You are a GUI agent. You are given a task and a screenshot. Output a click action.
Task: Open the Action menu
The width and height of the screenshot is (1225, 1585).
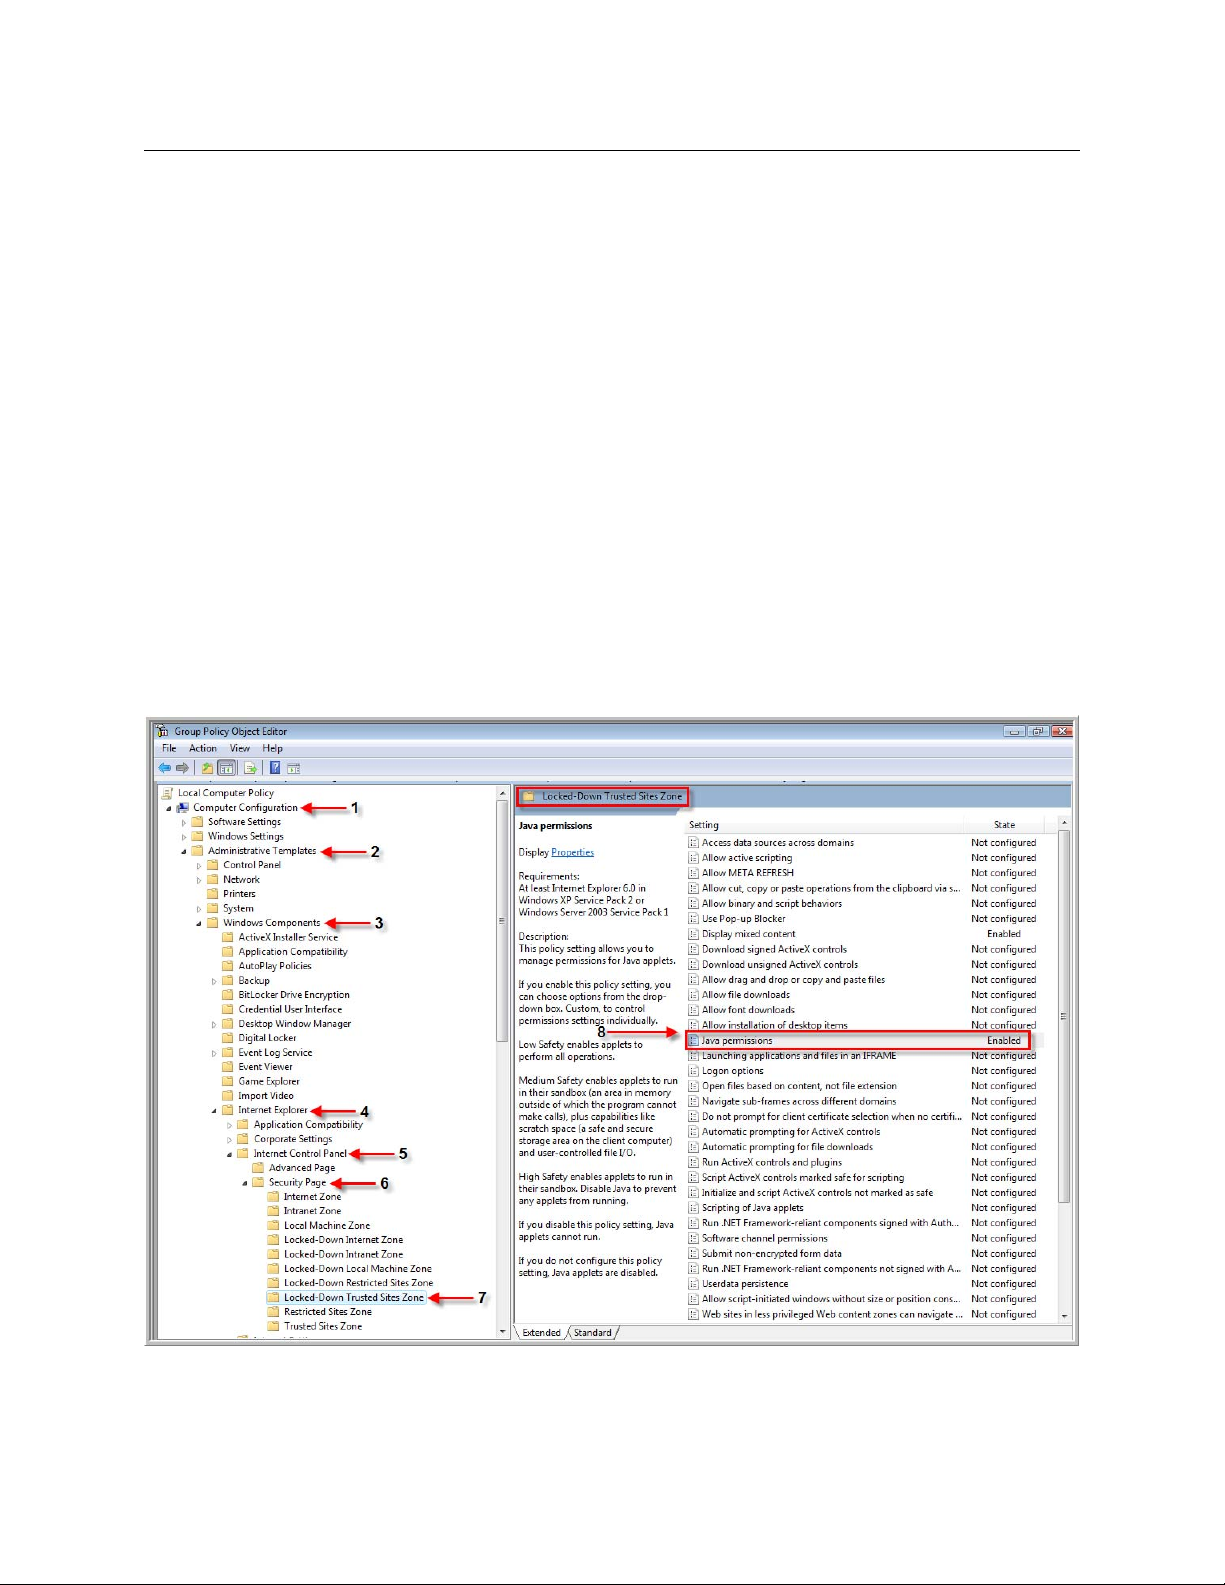tap(203, 748)
